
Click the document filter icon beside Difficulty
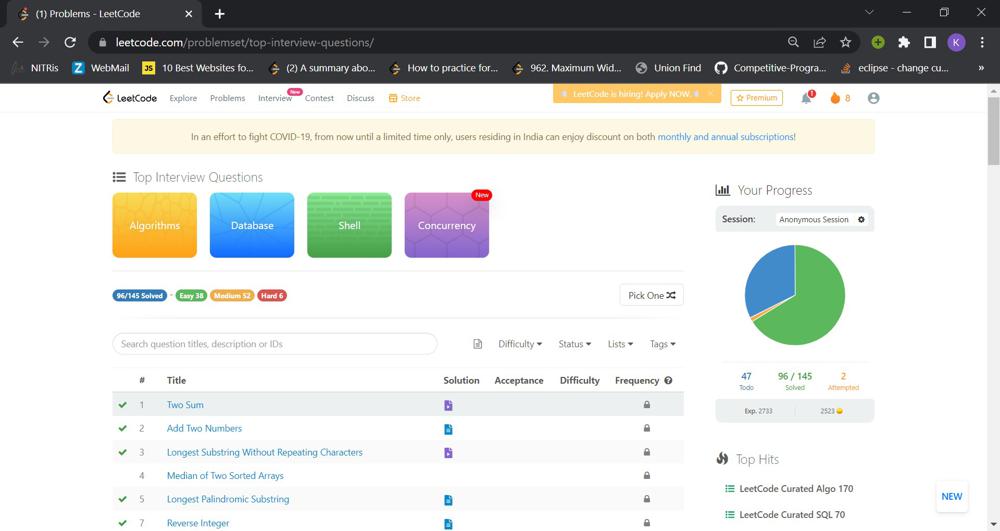point(478,344)
